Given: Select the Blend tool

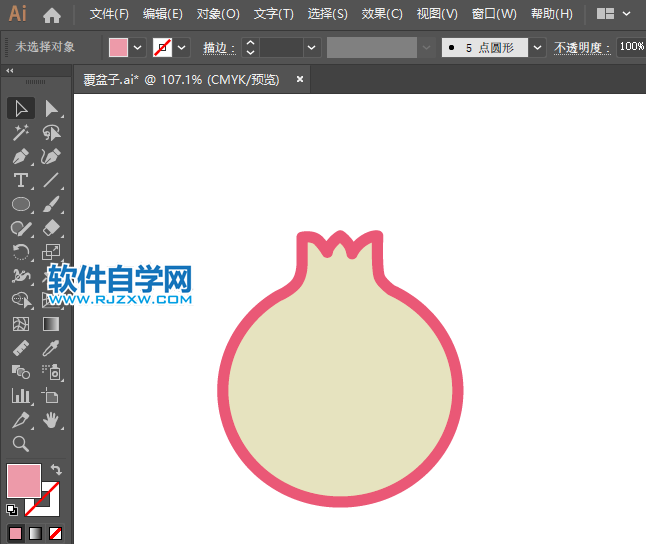Looking at the screenshot, I should point(21,372).
